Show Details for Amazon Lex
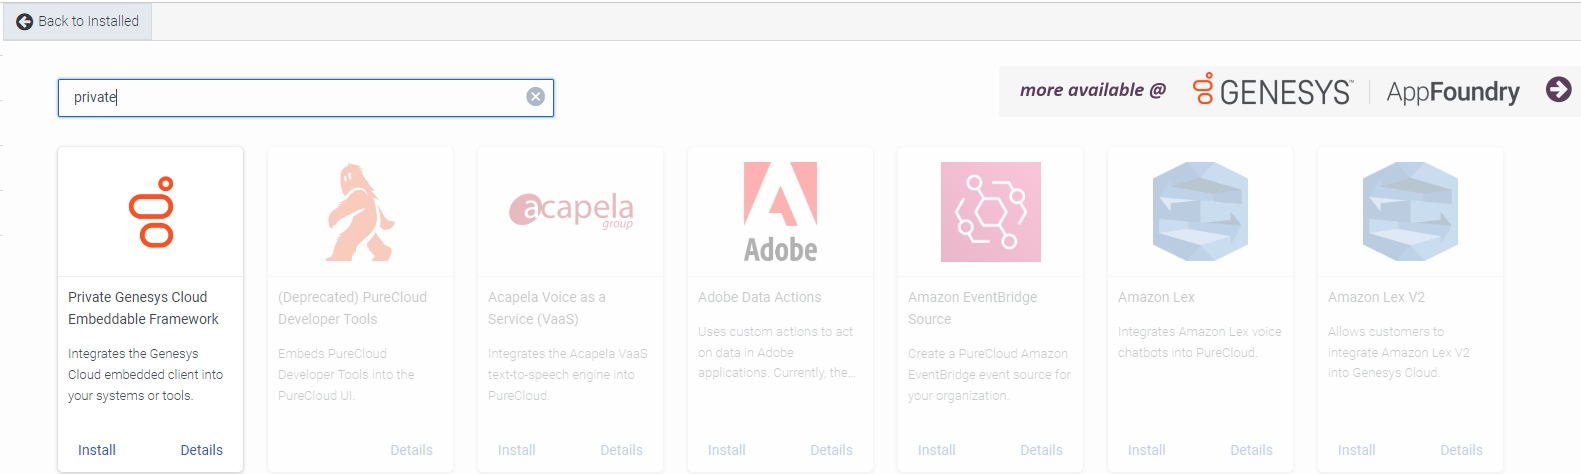The height and width of the screenshot is (474, 1581). click(x=1251, y=450)
